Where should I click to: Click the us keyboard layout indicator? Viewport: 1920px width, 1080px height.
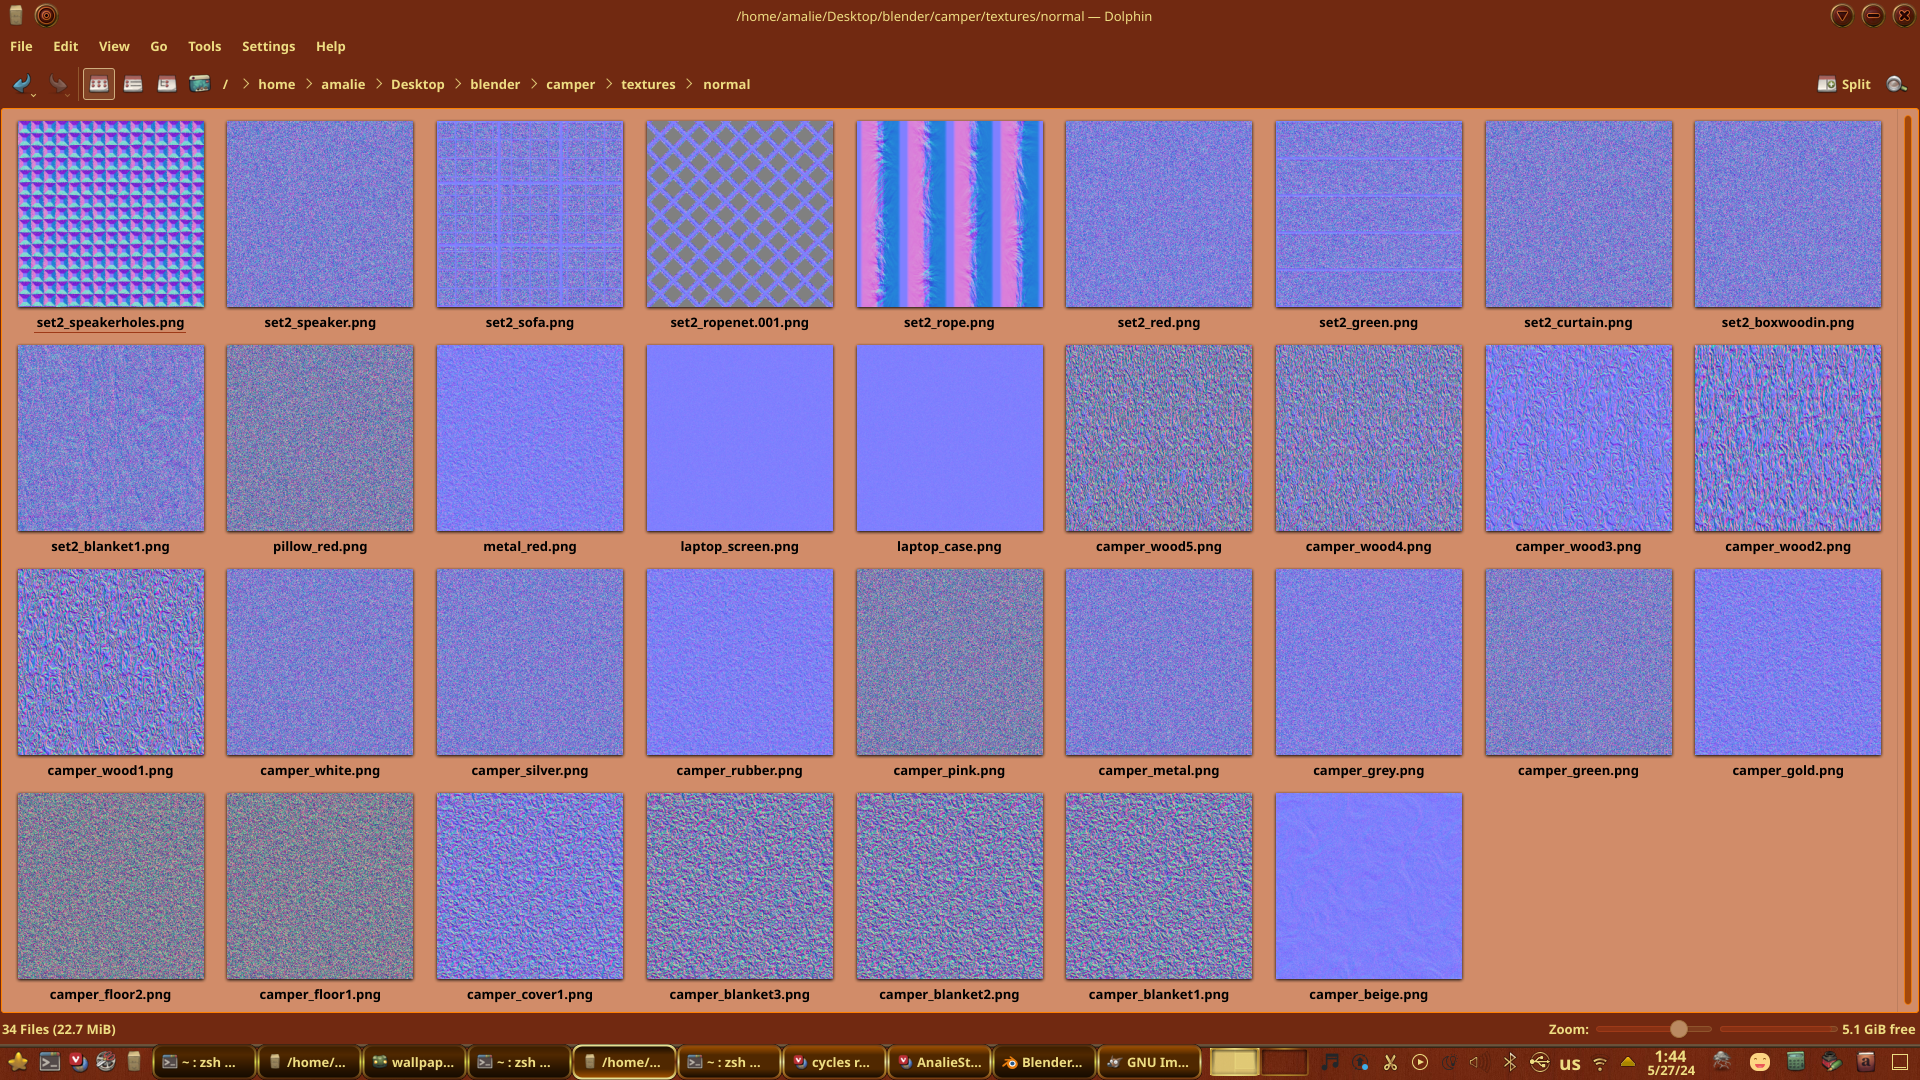(x=1570, y=1063)
